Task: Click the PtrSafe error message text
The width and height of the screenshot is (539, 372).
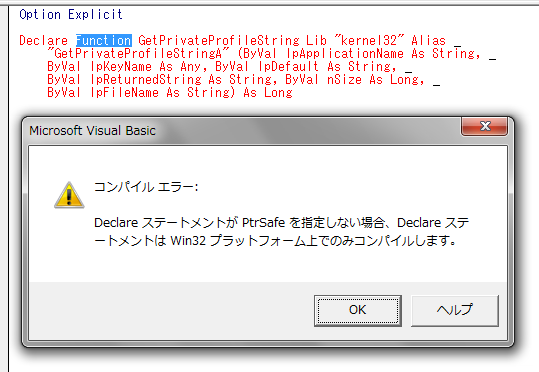Action: click(281, 231)
